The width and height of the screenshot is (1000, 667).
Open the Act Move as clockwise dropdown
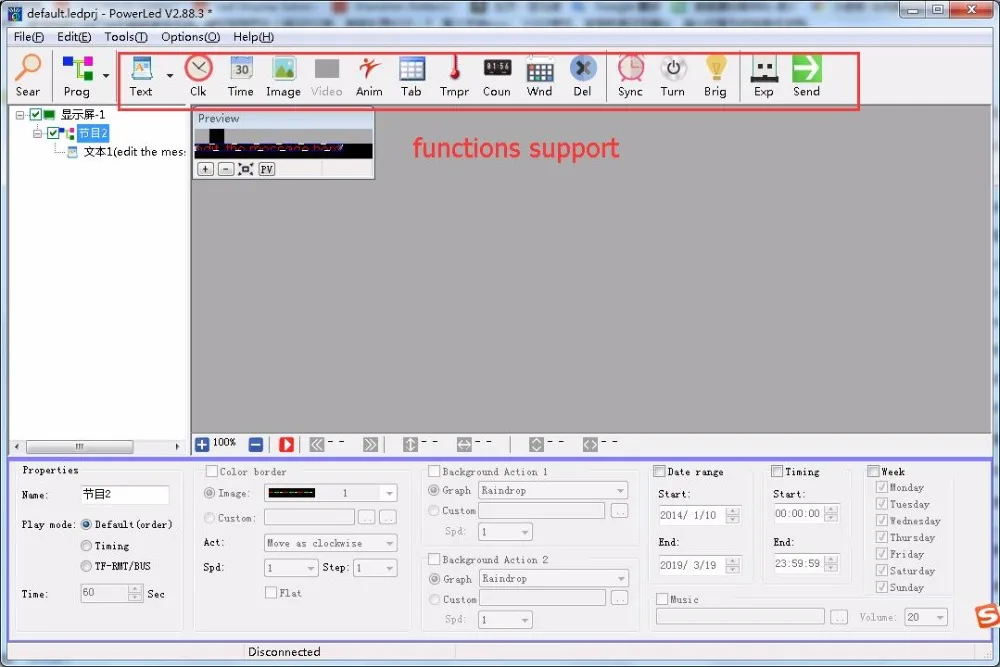tap(389, 543)
